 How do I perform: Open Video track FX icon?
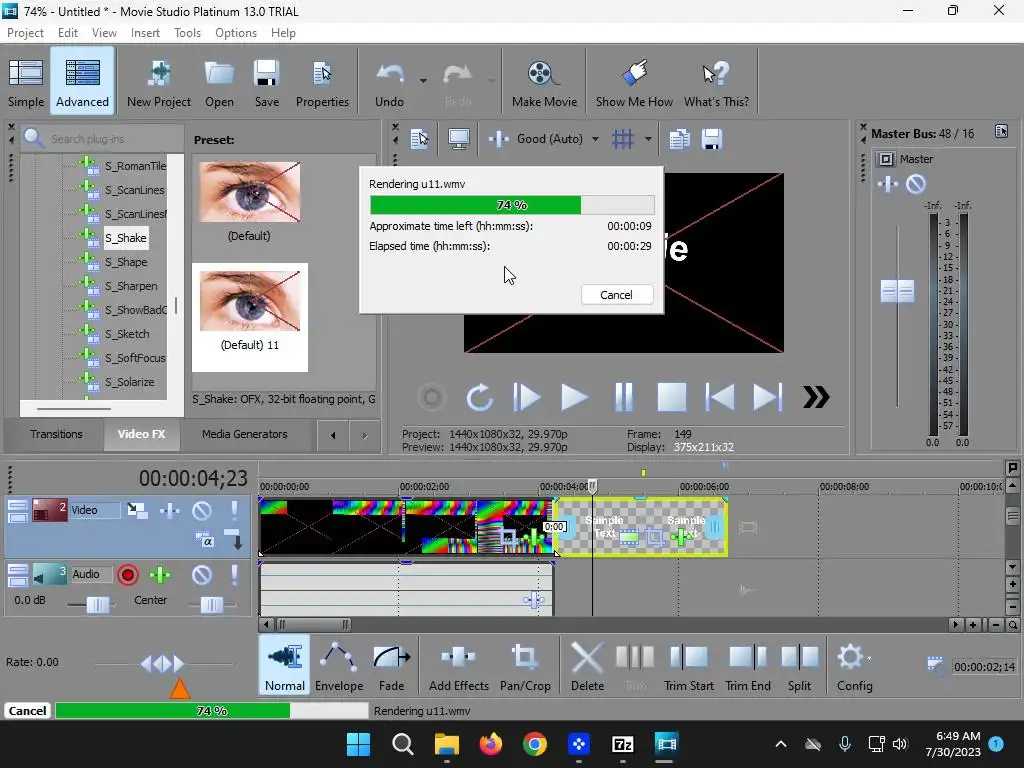[x=170, y=510]
